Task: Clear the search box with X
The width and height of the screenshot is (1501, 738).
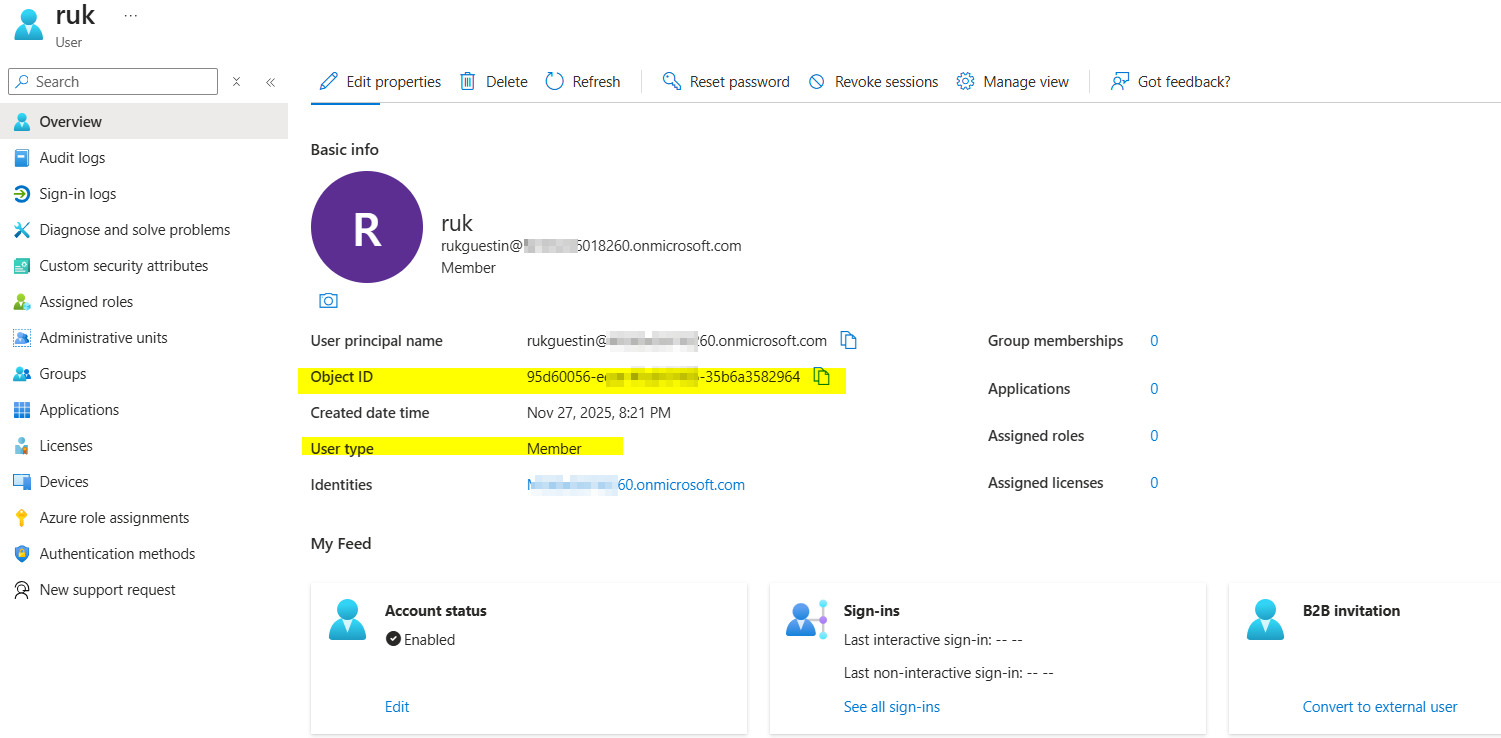Action: 236,82
